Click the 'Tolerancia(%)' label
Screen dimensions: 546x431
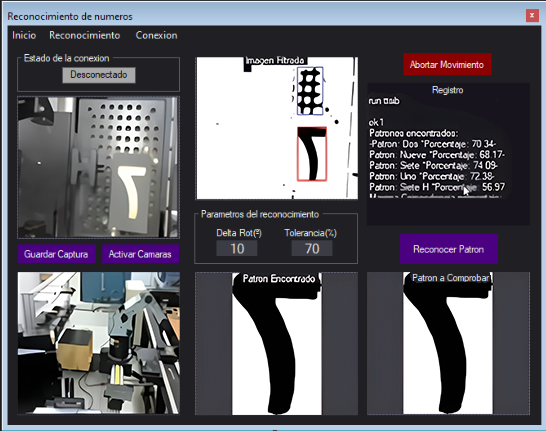[311, 233]
